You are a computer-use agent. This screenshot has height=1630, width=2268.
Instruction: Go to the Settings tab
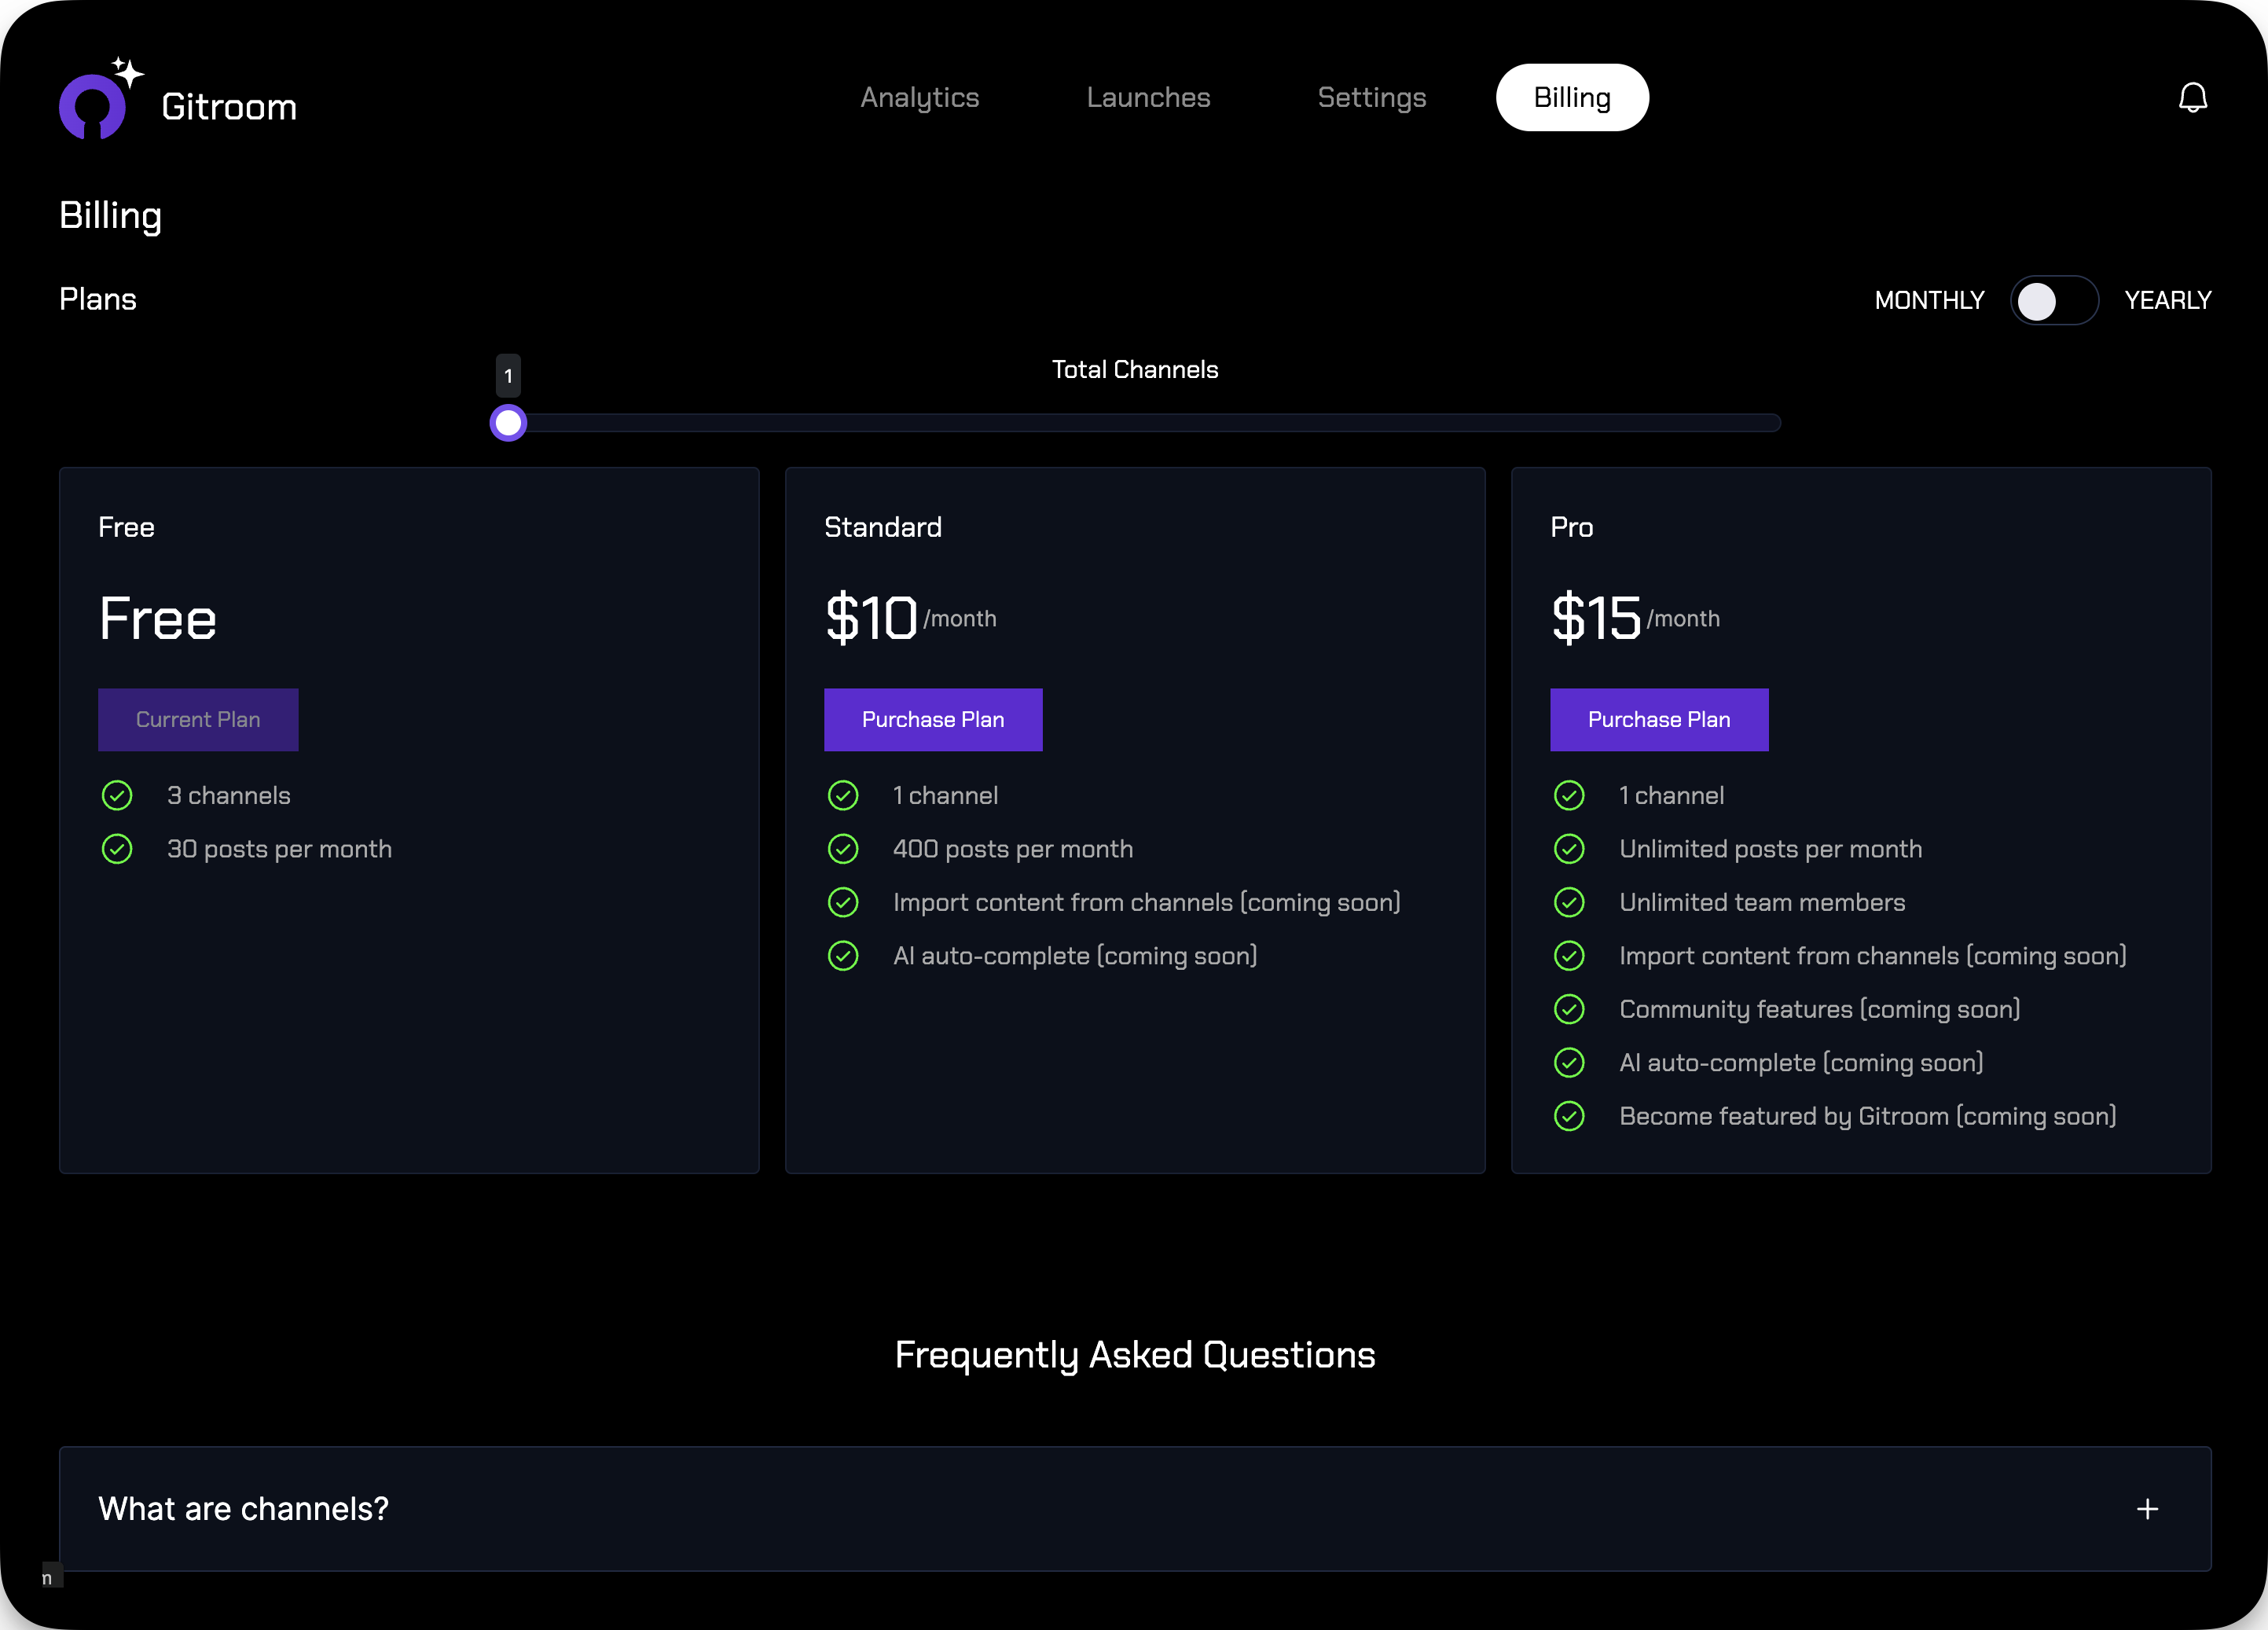coord(1371,97)
